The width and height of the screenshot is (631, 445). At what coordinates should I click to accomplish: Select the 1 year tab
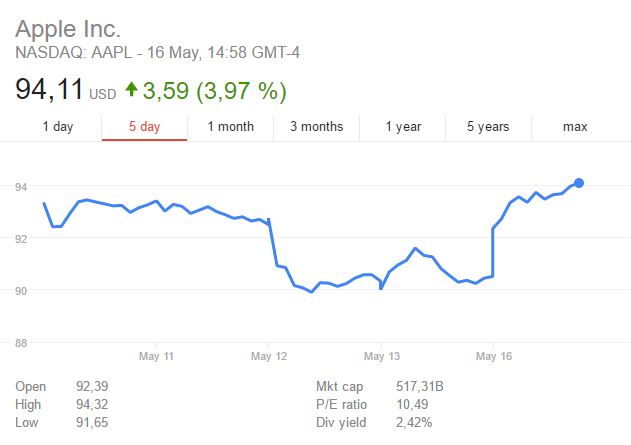click(x=403, y=126)
